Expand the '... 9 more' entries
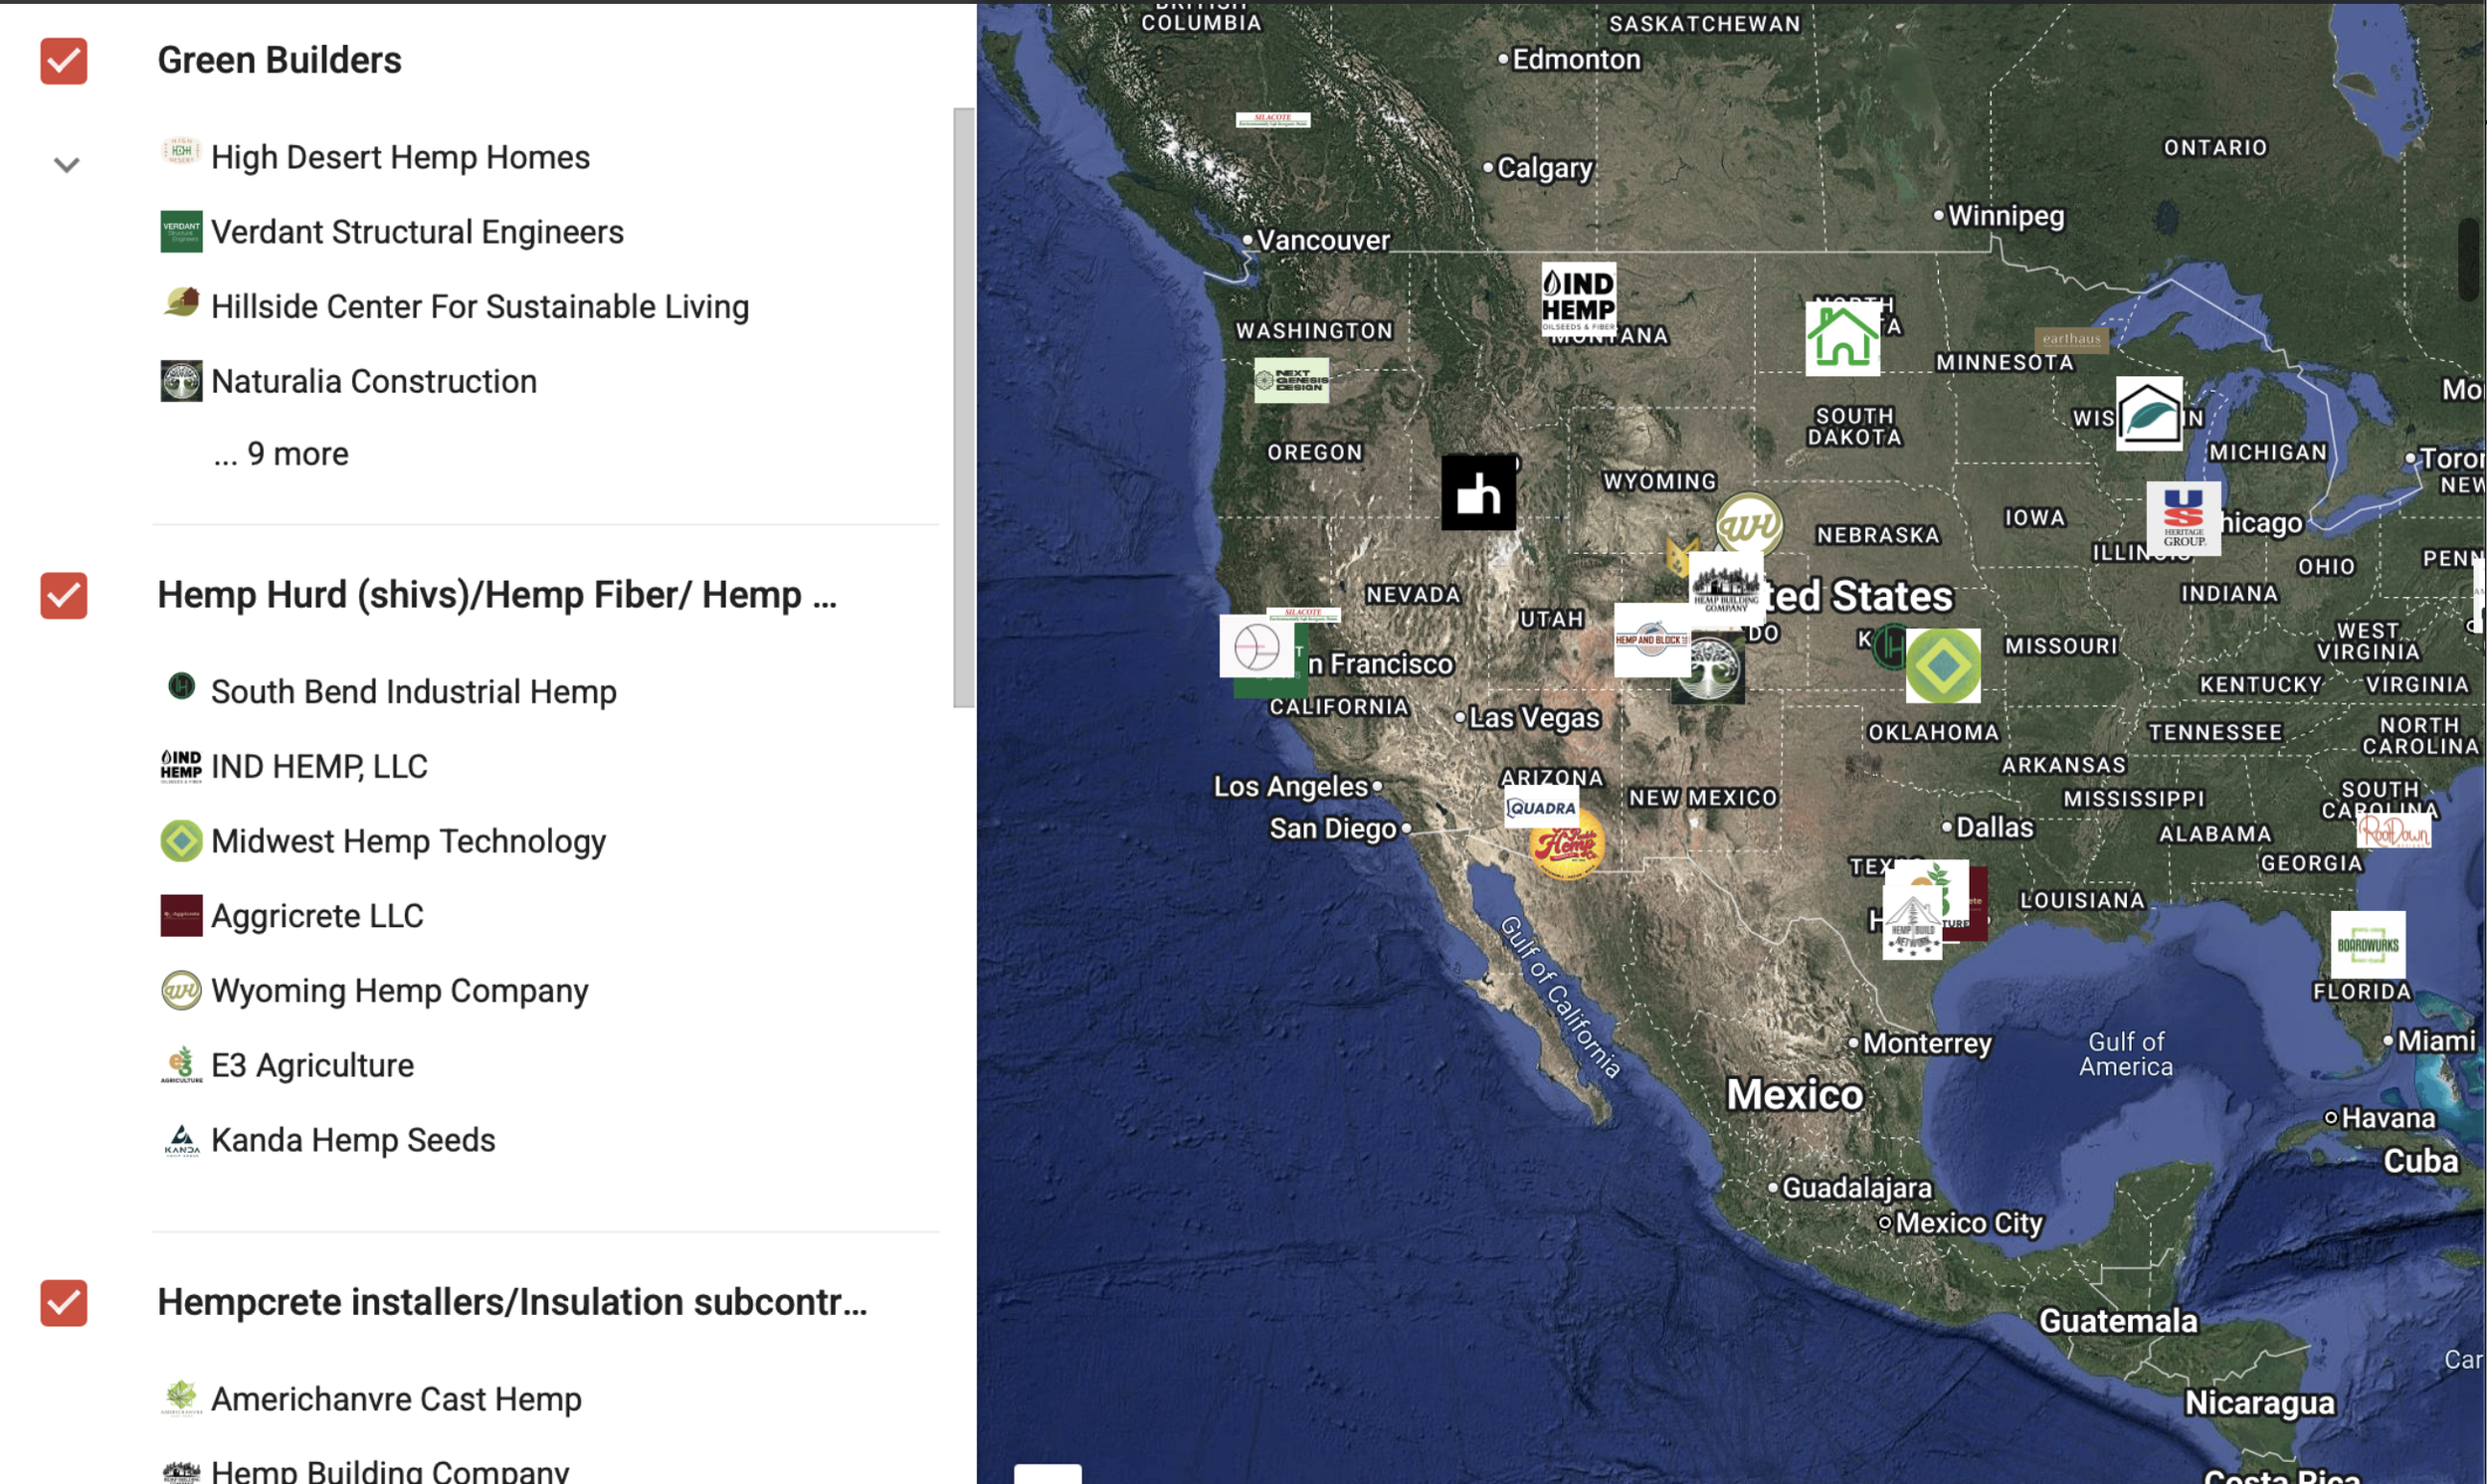The width and height of the screenshot is (2487, 1484). point(281,454)
